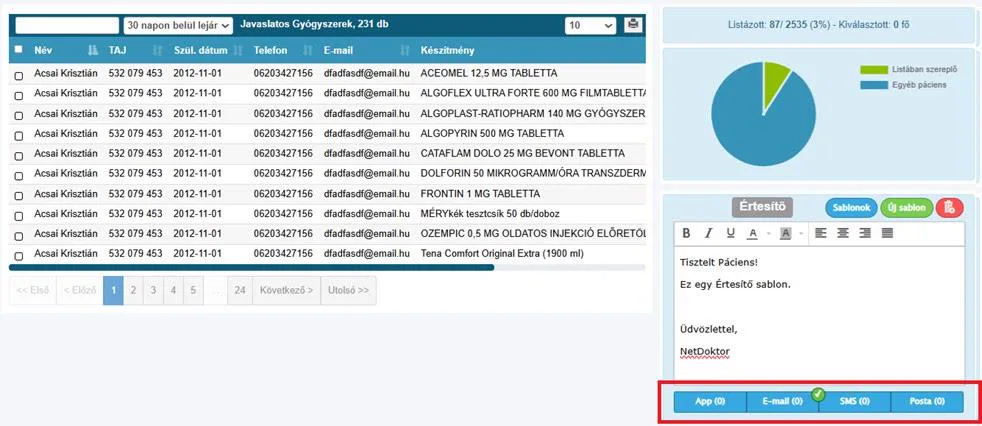Screen dimensions: 982x426
Task: Go to page 3 of the table
Action: [153, 291]
